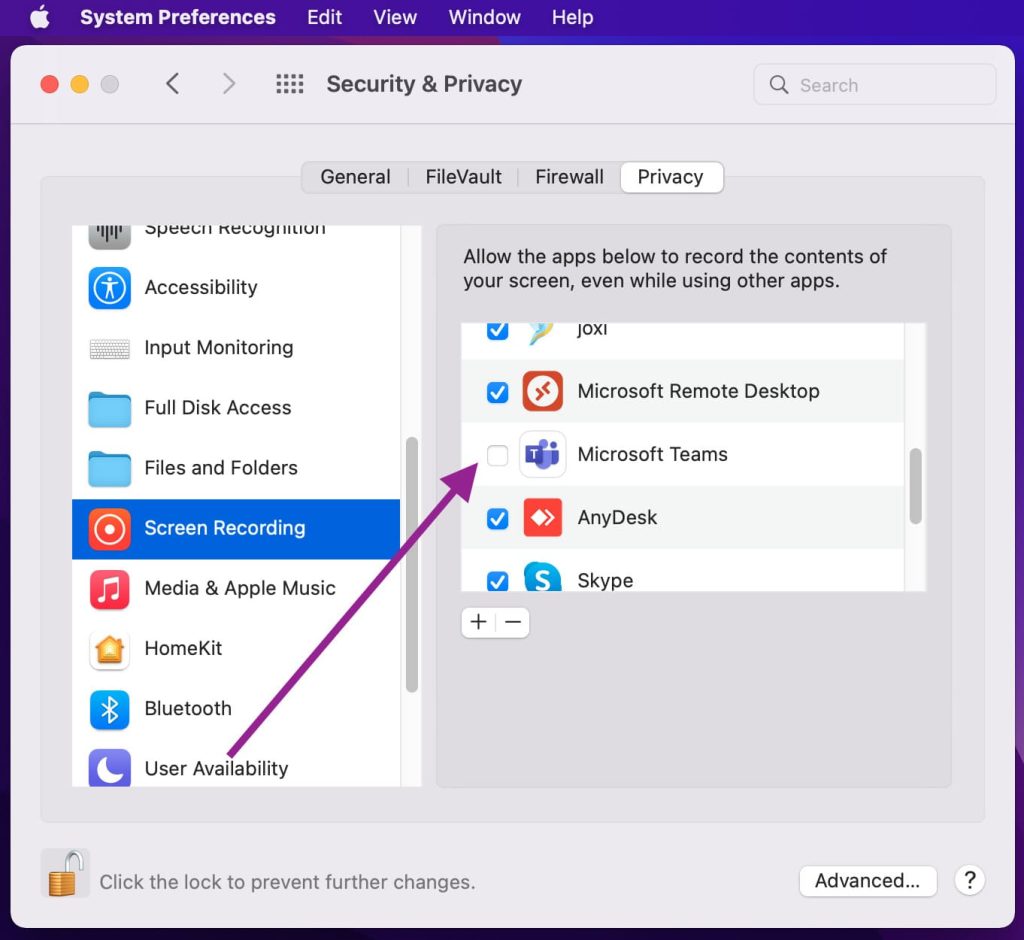Select the AnyDesk name text
Image resolution: width=1024 pixels, height=940 pixels.
pos(617,517)
